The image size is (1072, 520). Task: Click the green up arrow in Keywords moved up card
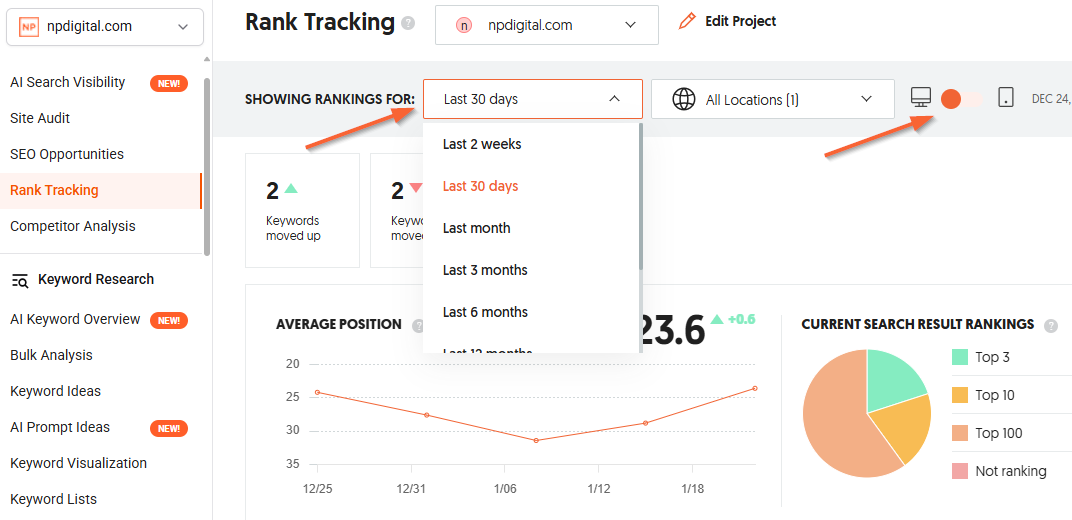(x=291, y=188)
